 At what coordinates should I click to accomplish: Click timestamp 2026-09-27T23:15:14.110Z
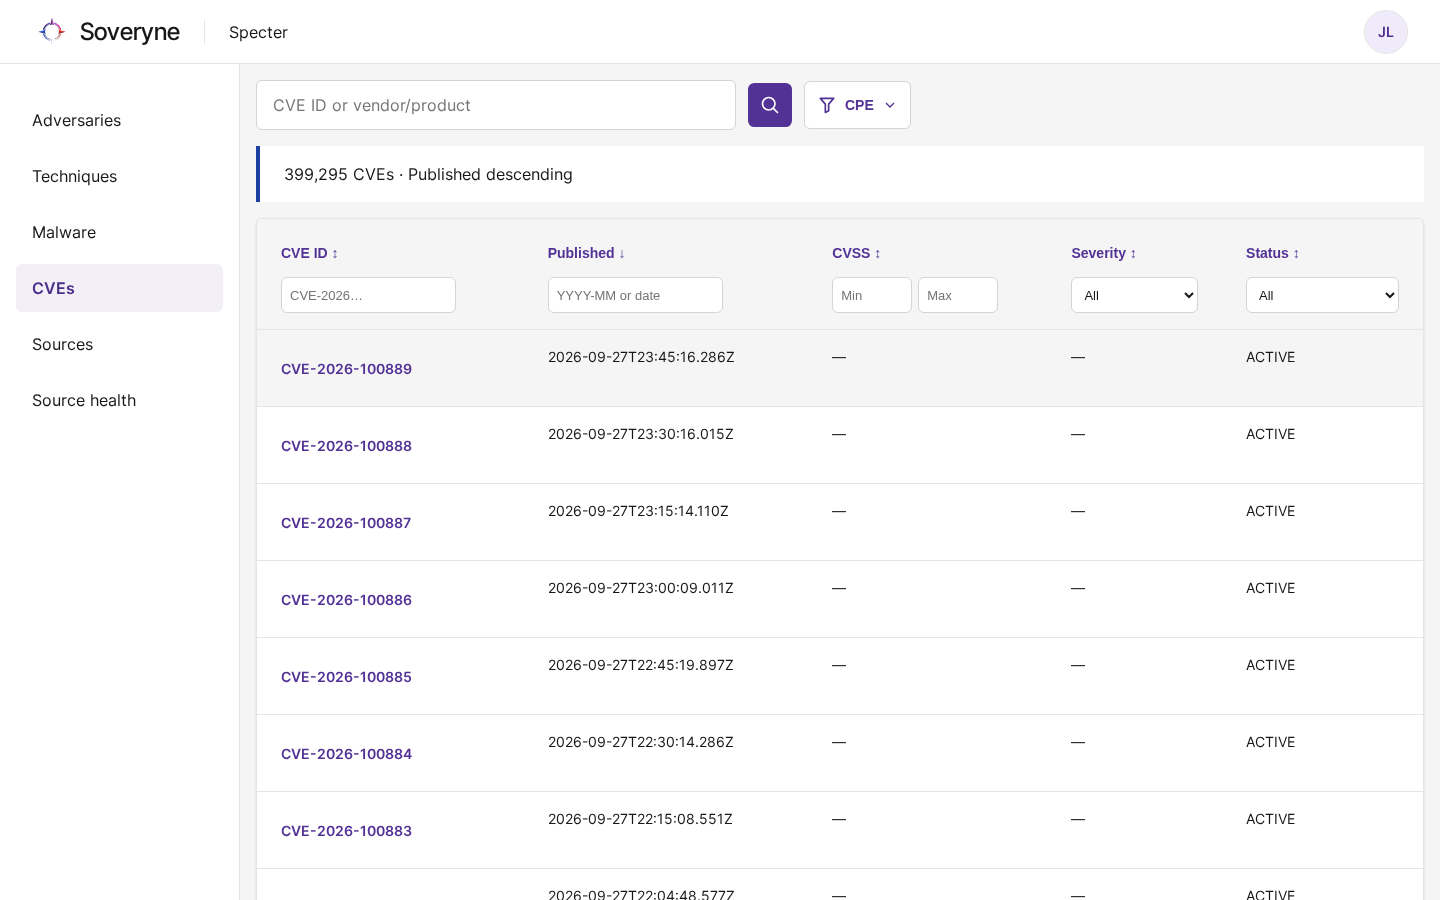pyautogui.click(x=638, y=511)
